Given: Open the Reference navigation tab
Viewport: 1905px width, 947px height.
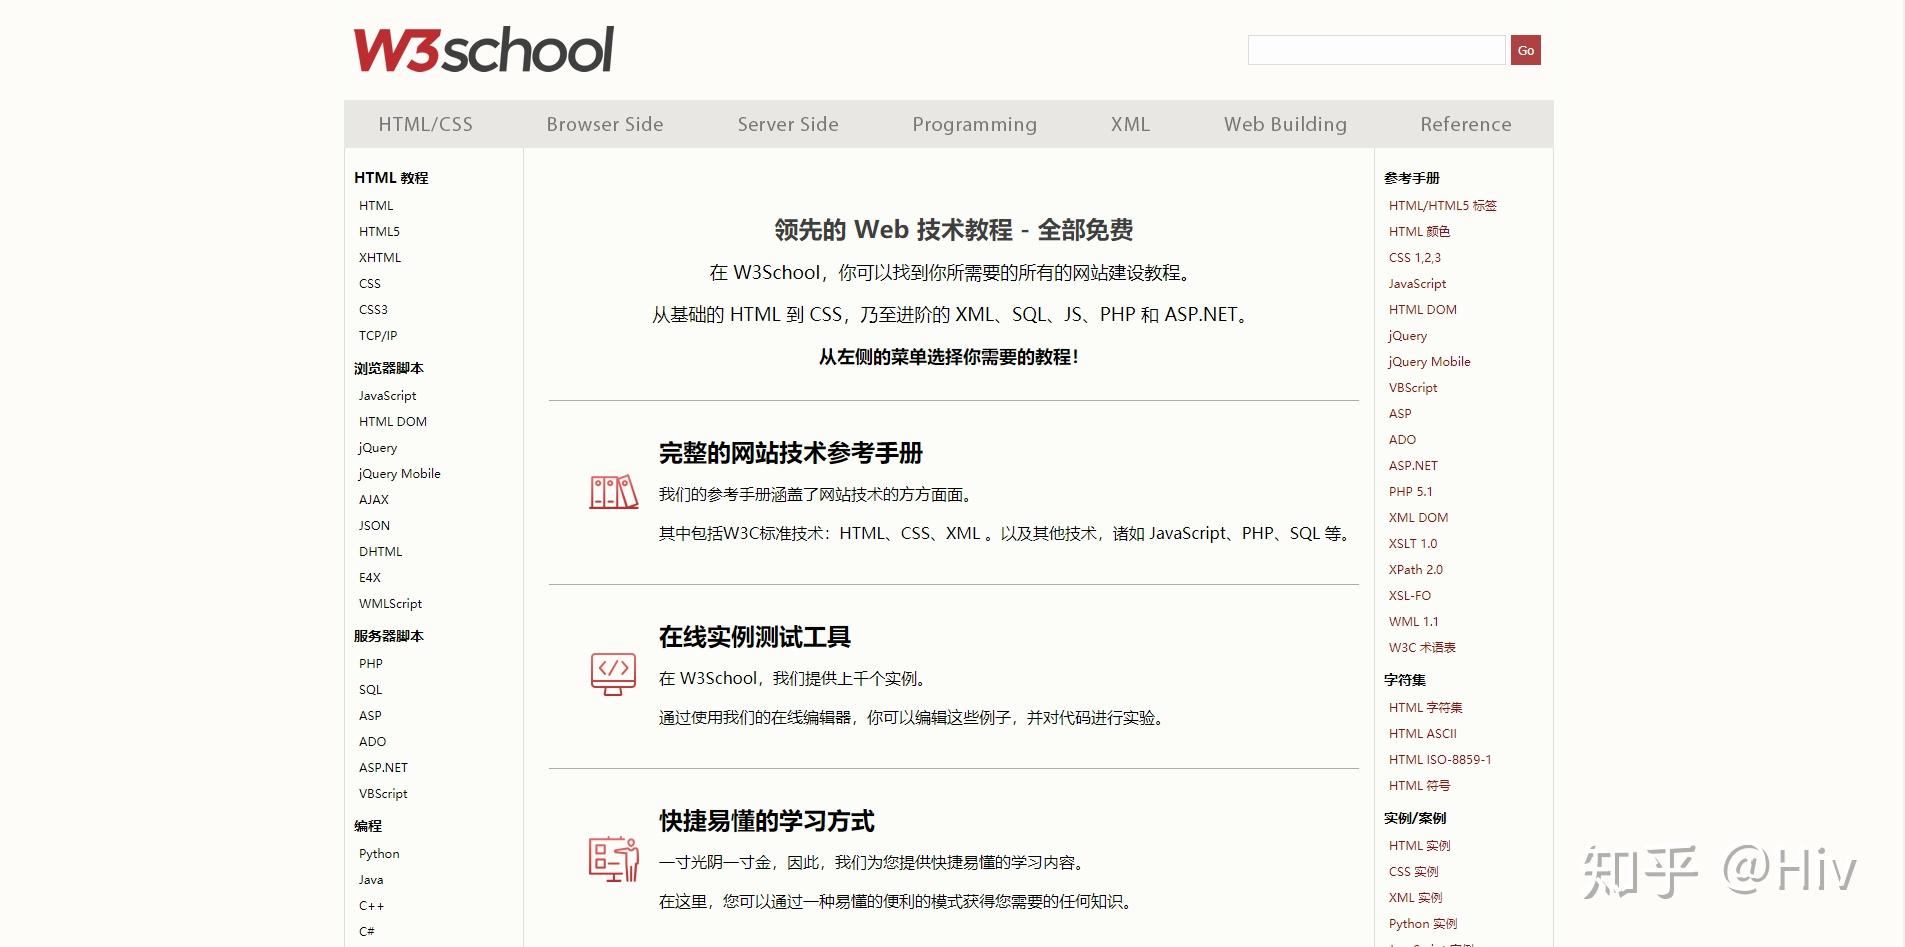Looking at the screenshot, I should [1466, 124].
